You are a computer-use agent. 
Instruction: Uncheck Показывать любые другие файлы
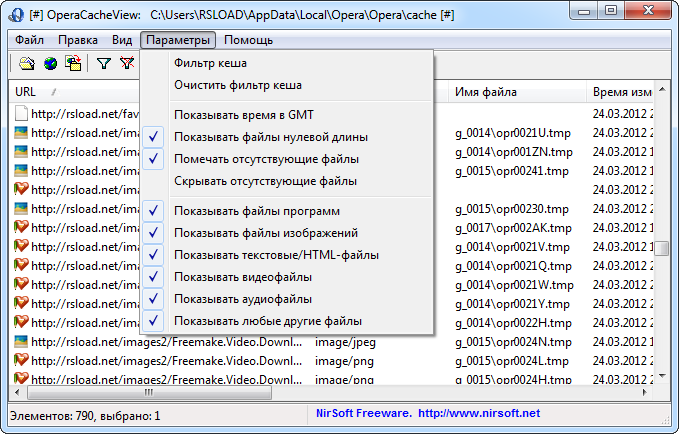pos(287,321)
